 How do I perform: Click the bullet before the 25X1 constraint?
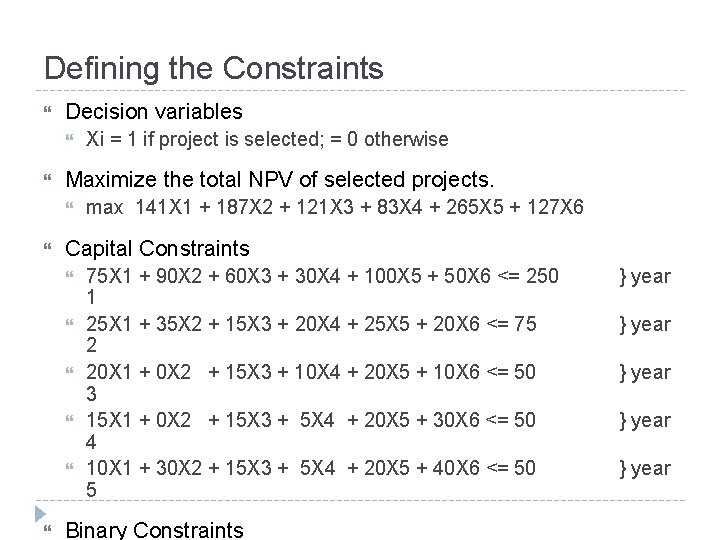(x=69, y=323)
